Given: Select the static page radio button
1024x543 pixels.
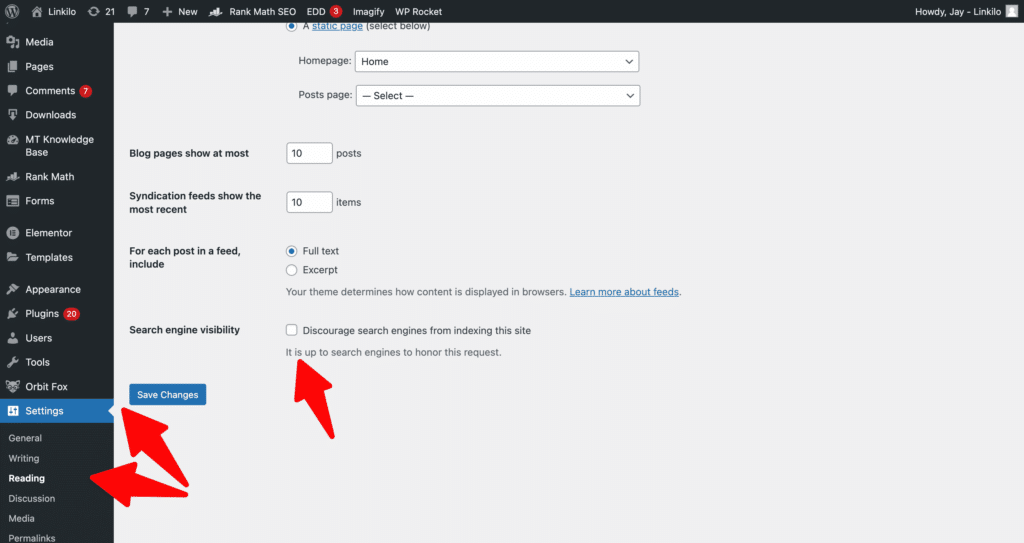Looking at the screenshot, I should coord(291,26).
